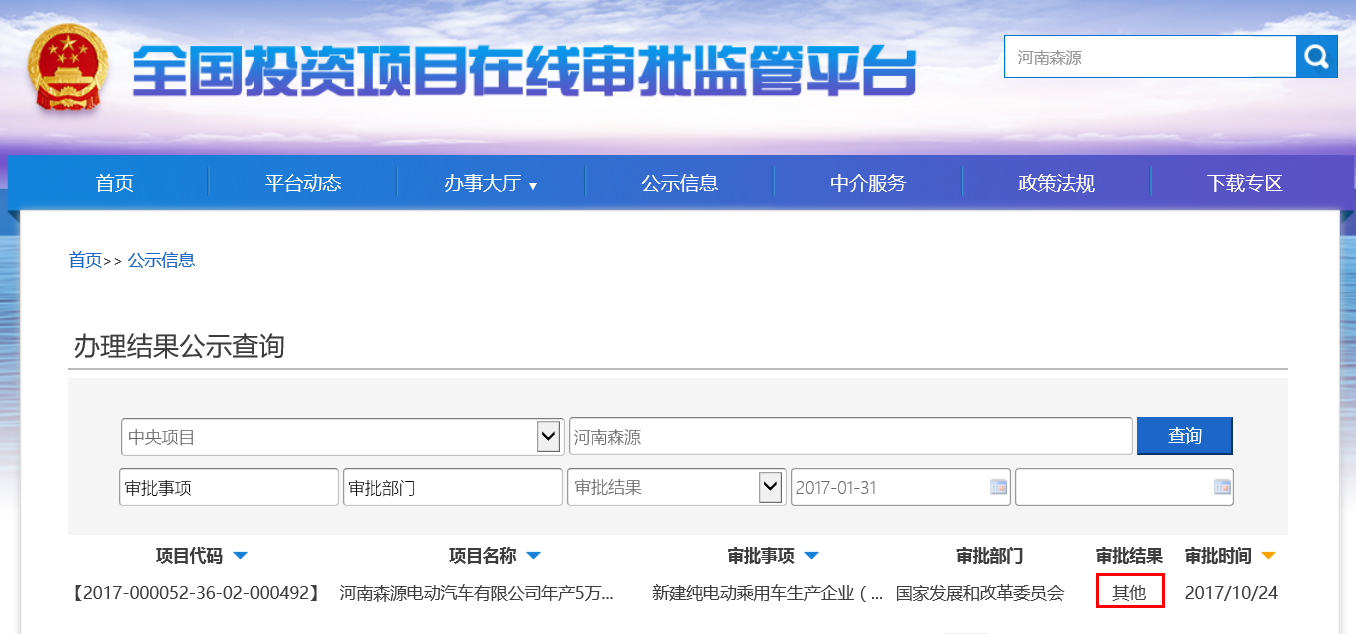Click the search magnifier icon
This screenshot has height=634, width=1356.
pyautogui.click(x=1317, y=56)
